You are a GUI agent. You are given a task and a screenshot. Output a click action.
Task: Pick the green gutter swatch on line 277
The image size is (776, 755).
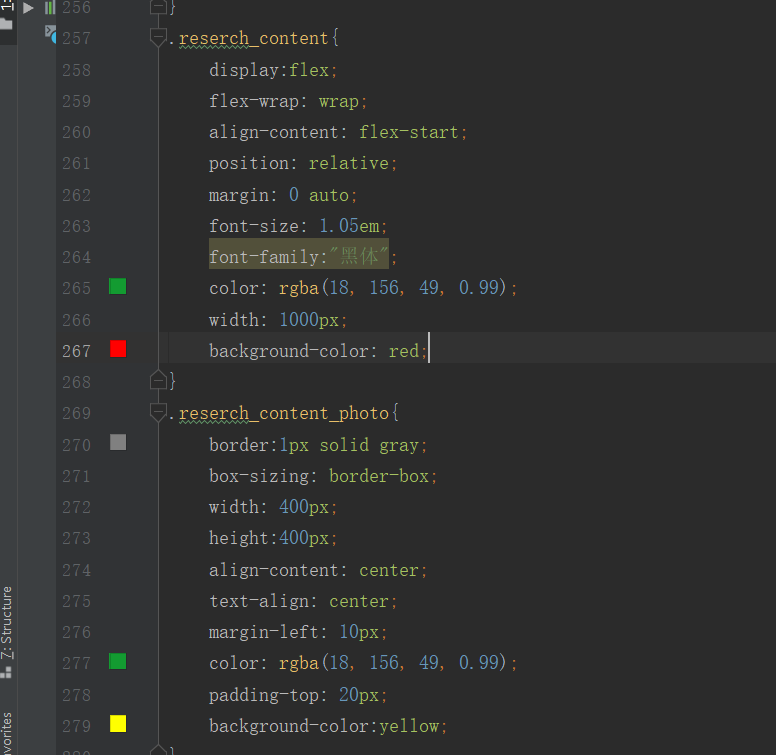[x=118, y=661]
